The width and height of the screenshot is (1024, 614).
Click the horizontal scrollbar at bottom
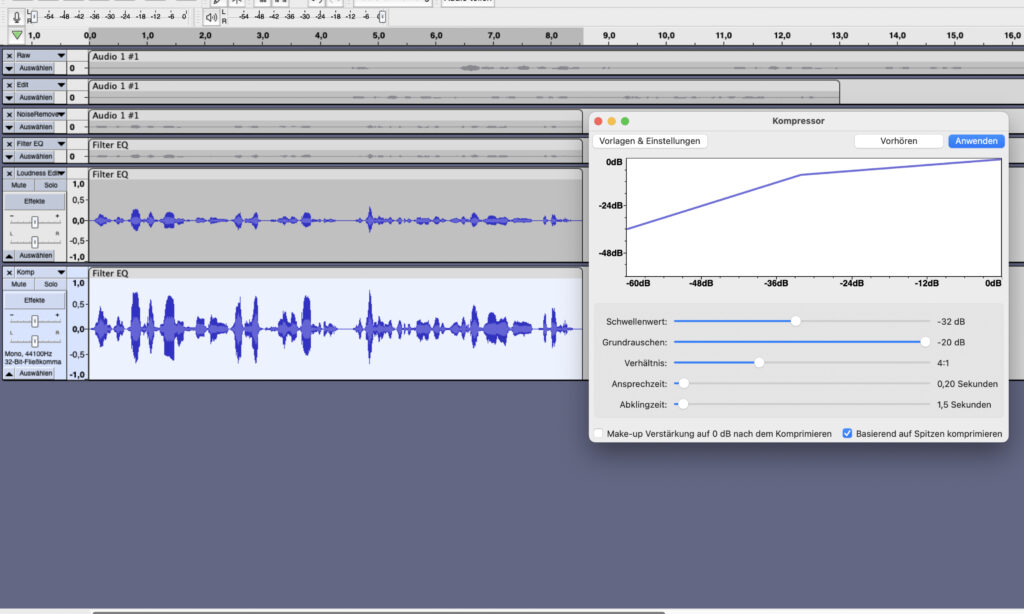379,612
